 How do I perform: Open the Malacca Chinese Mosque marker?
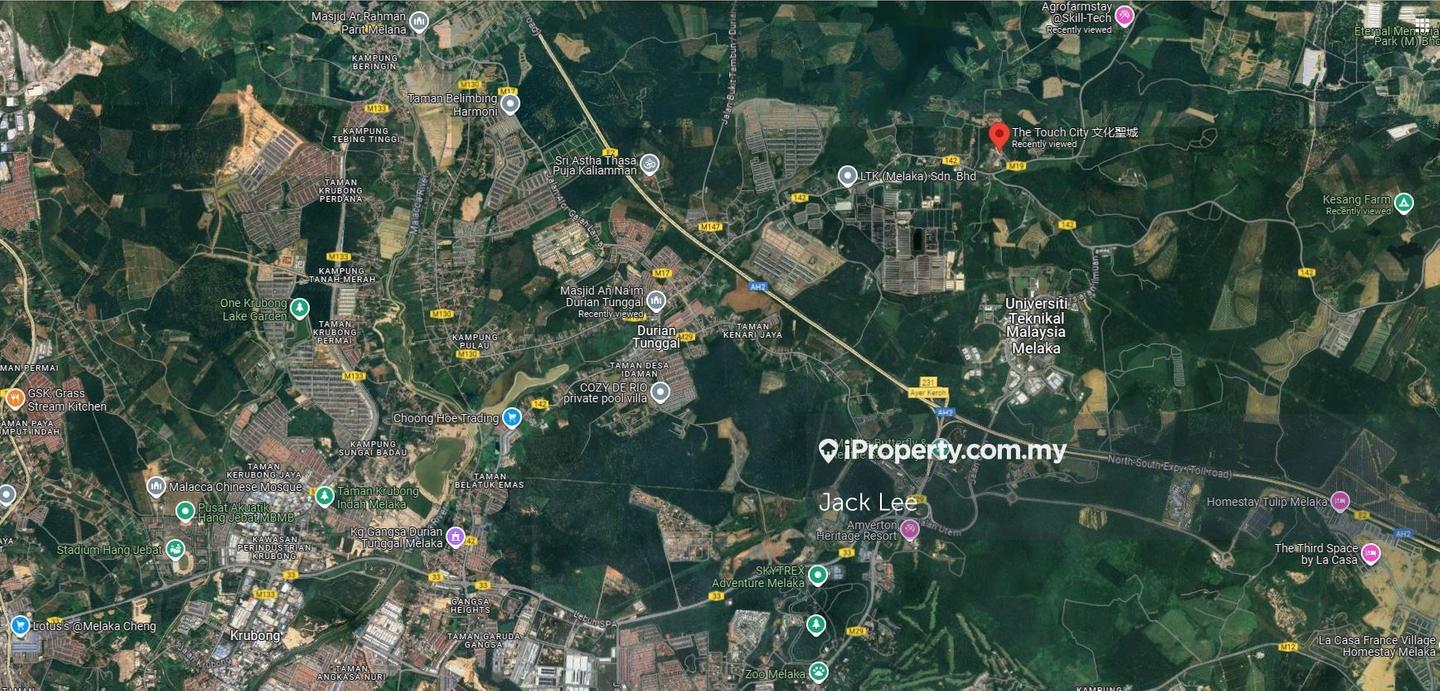click(x=155, y=487)
